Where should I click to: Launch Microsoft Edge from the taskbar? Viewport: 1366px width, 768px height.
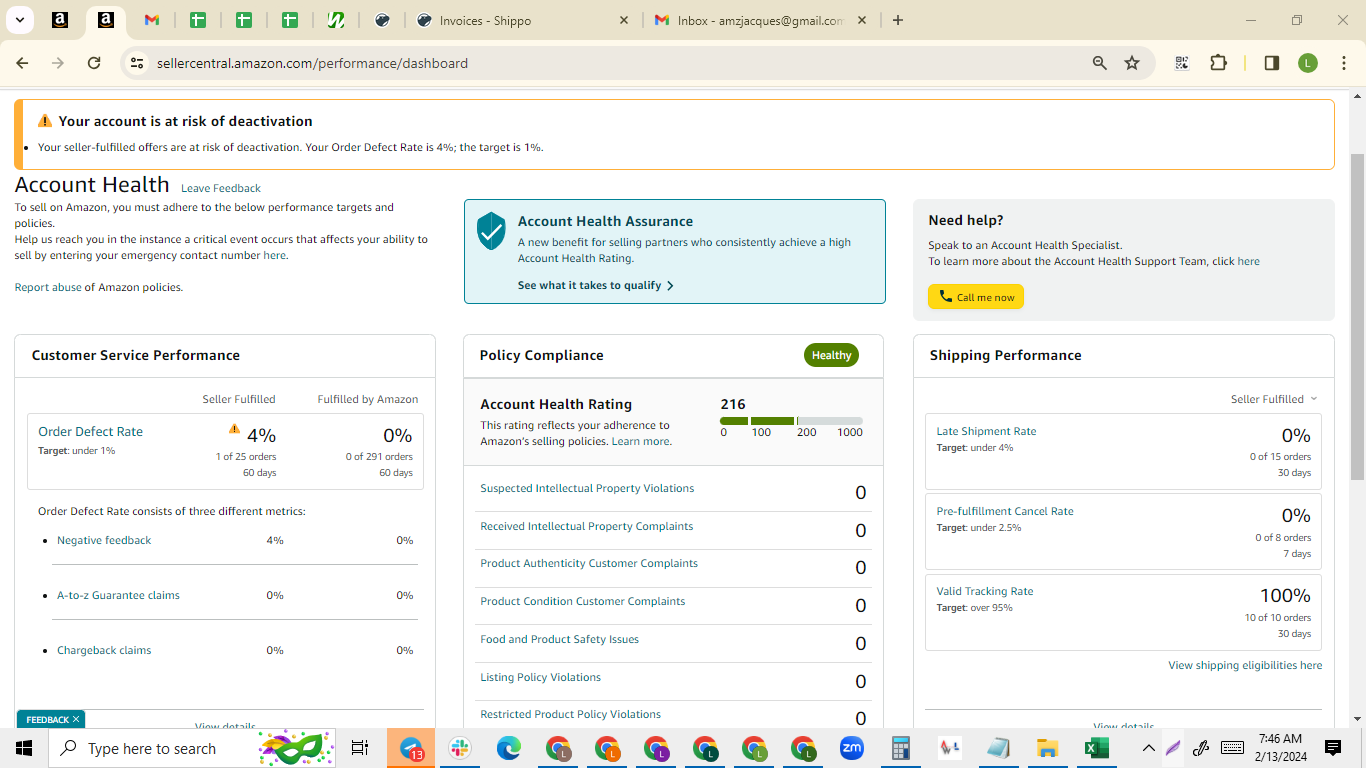pos(509,748)
